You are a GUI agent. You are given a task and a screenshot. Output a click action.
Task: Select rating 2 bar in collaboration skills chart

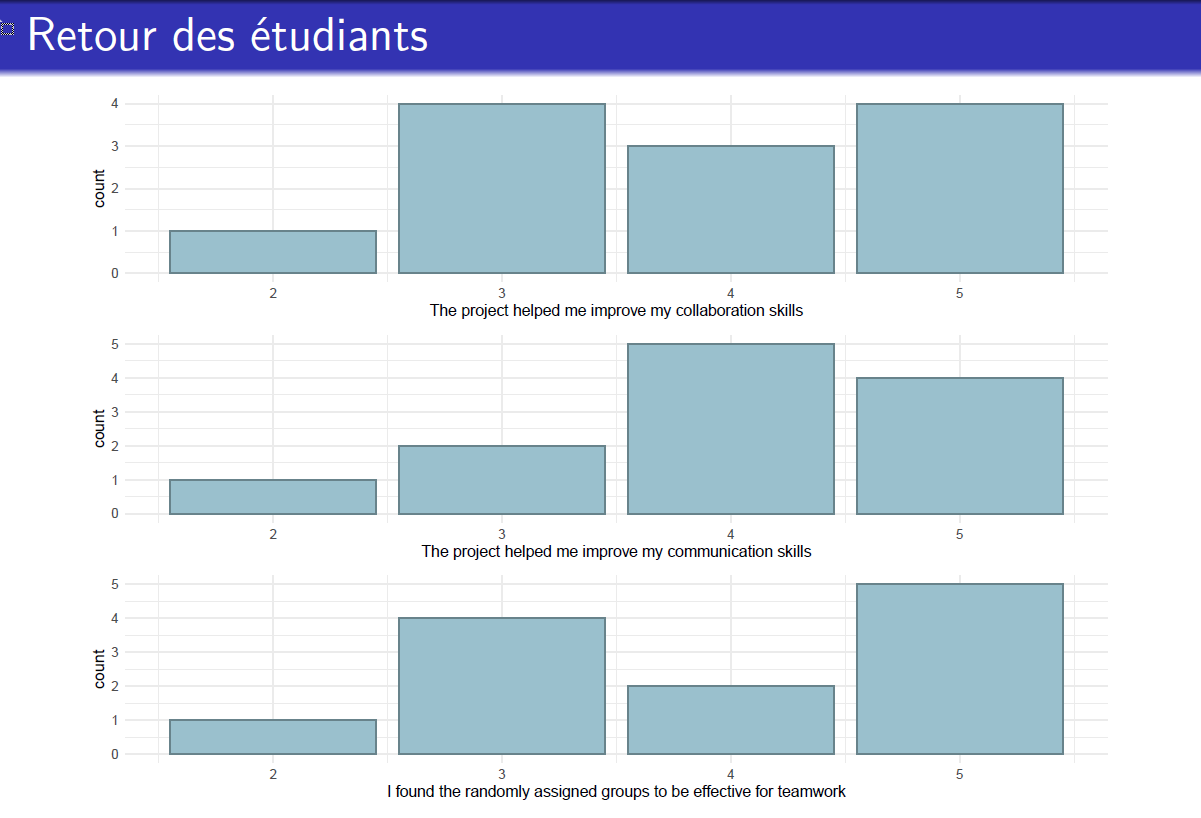(273, 252)
